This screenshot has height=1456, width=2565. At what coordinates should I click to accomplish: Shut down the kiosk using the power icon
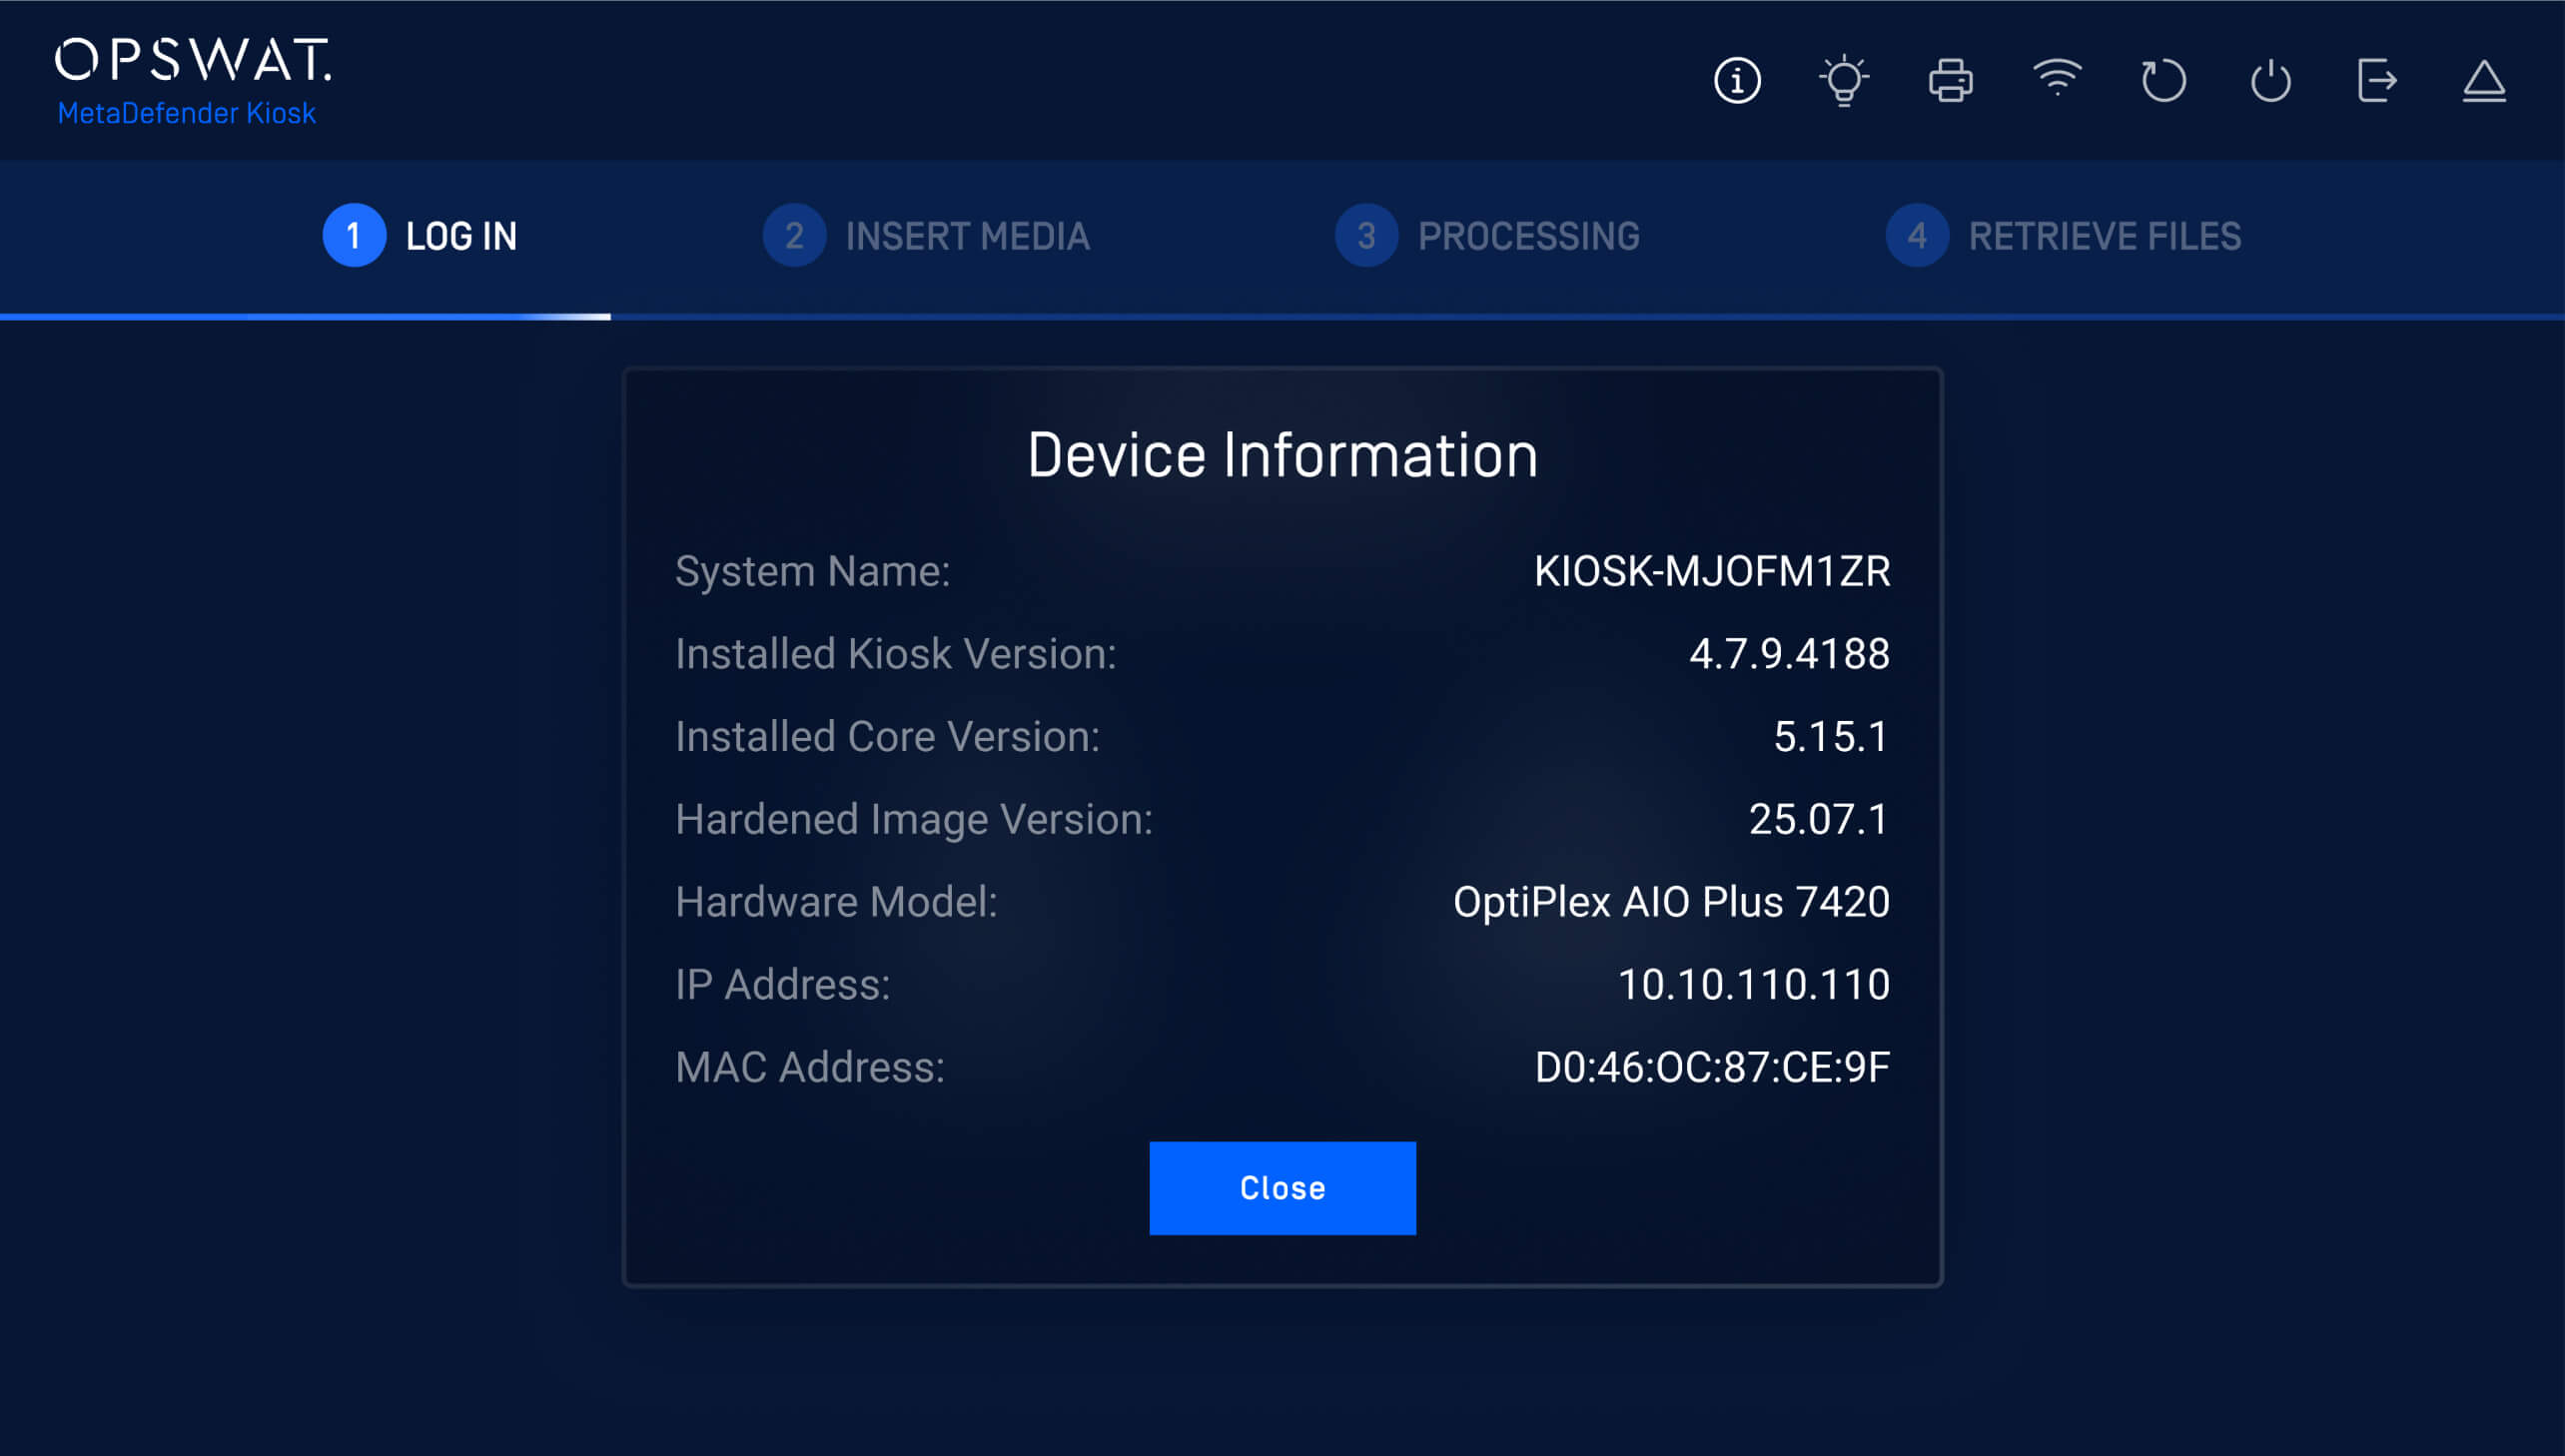(x=2271, y=81)
